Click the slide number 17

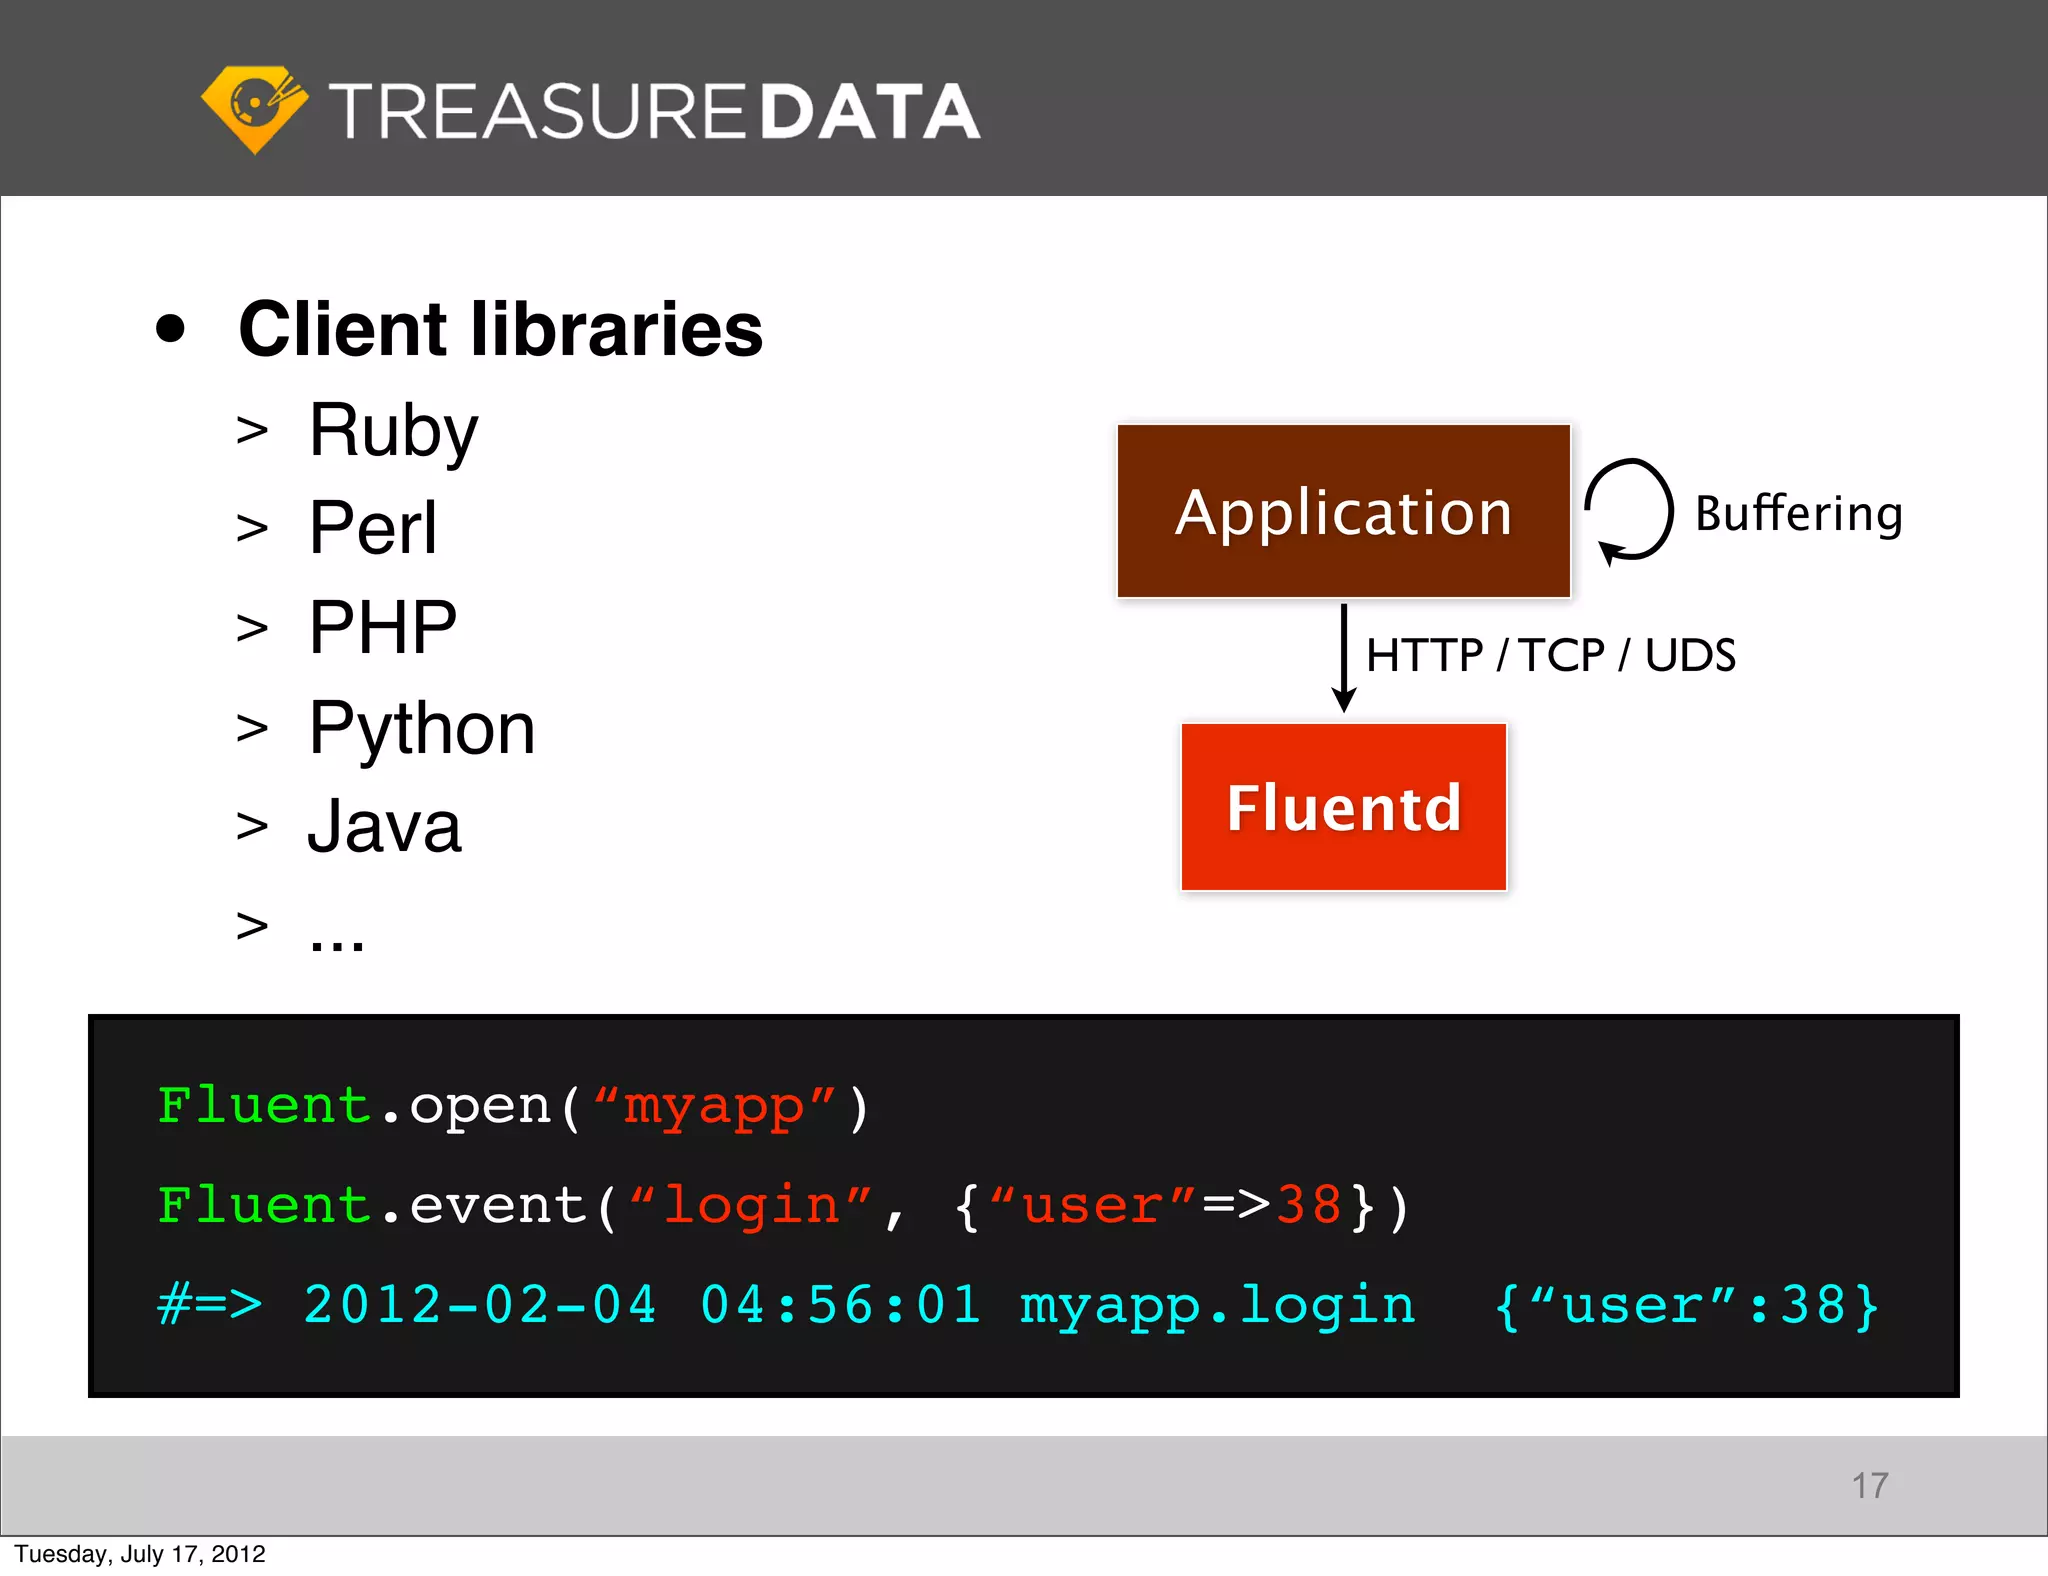click(1870, 1486)
